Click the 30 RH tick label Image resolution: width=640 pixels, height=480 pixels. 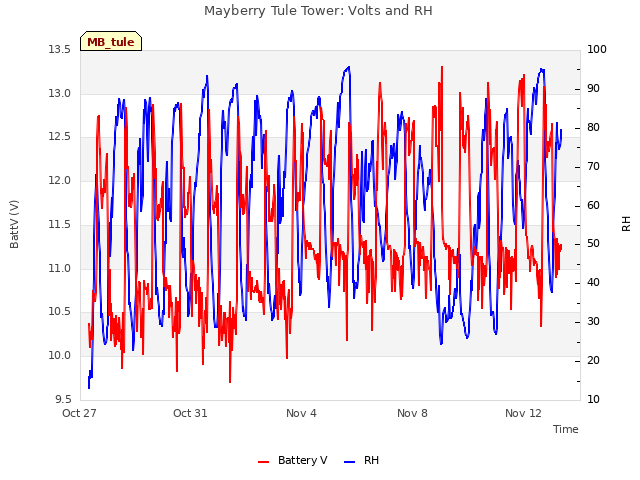point(593,321)
